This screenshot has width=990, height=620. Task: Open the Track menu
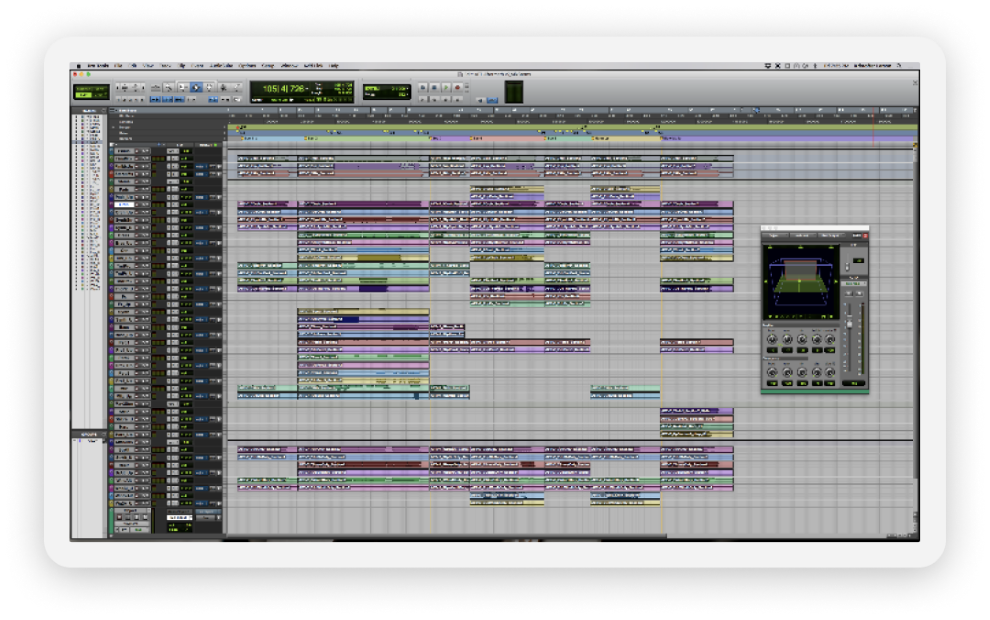pyautogui.click(x=165, y=66)
